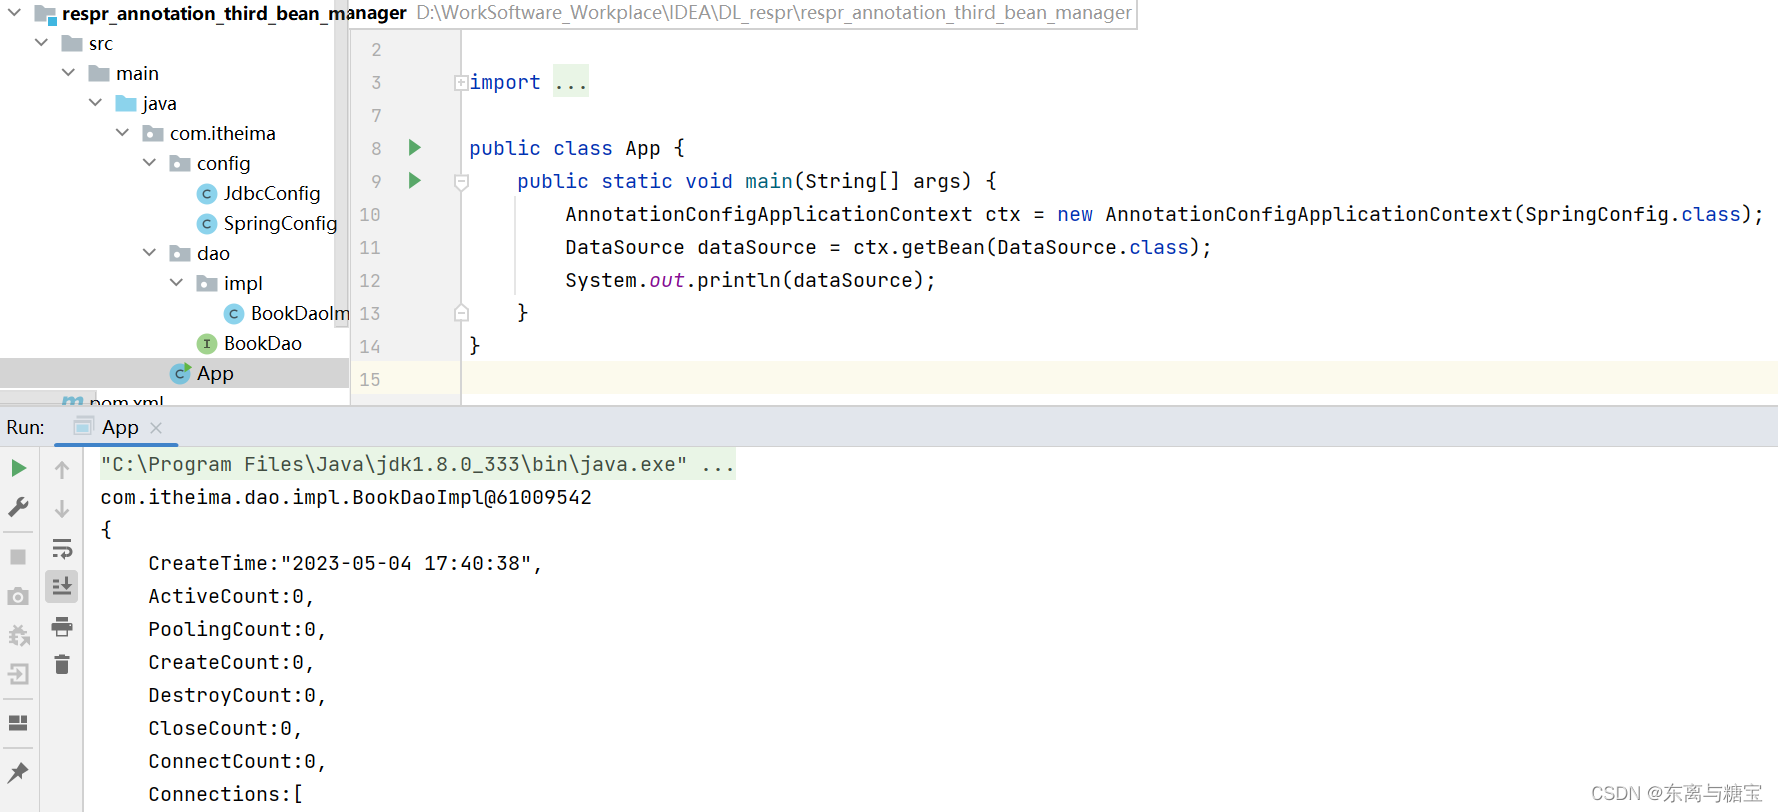The height and width of the screenshot is (812, 1778).
Task: Pin the Run tab
Action: point(18,772)
